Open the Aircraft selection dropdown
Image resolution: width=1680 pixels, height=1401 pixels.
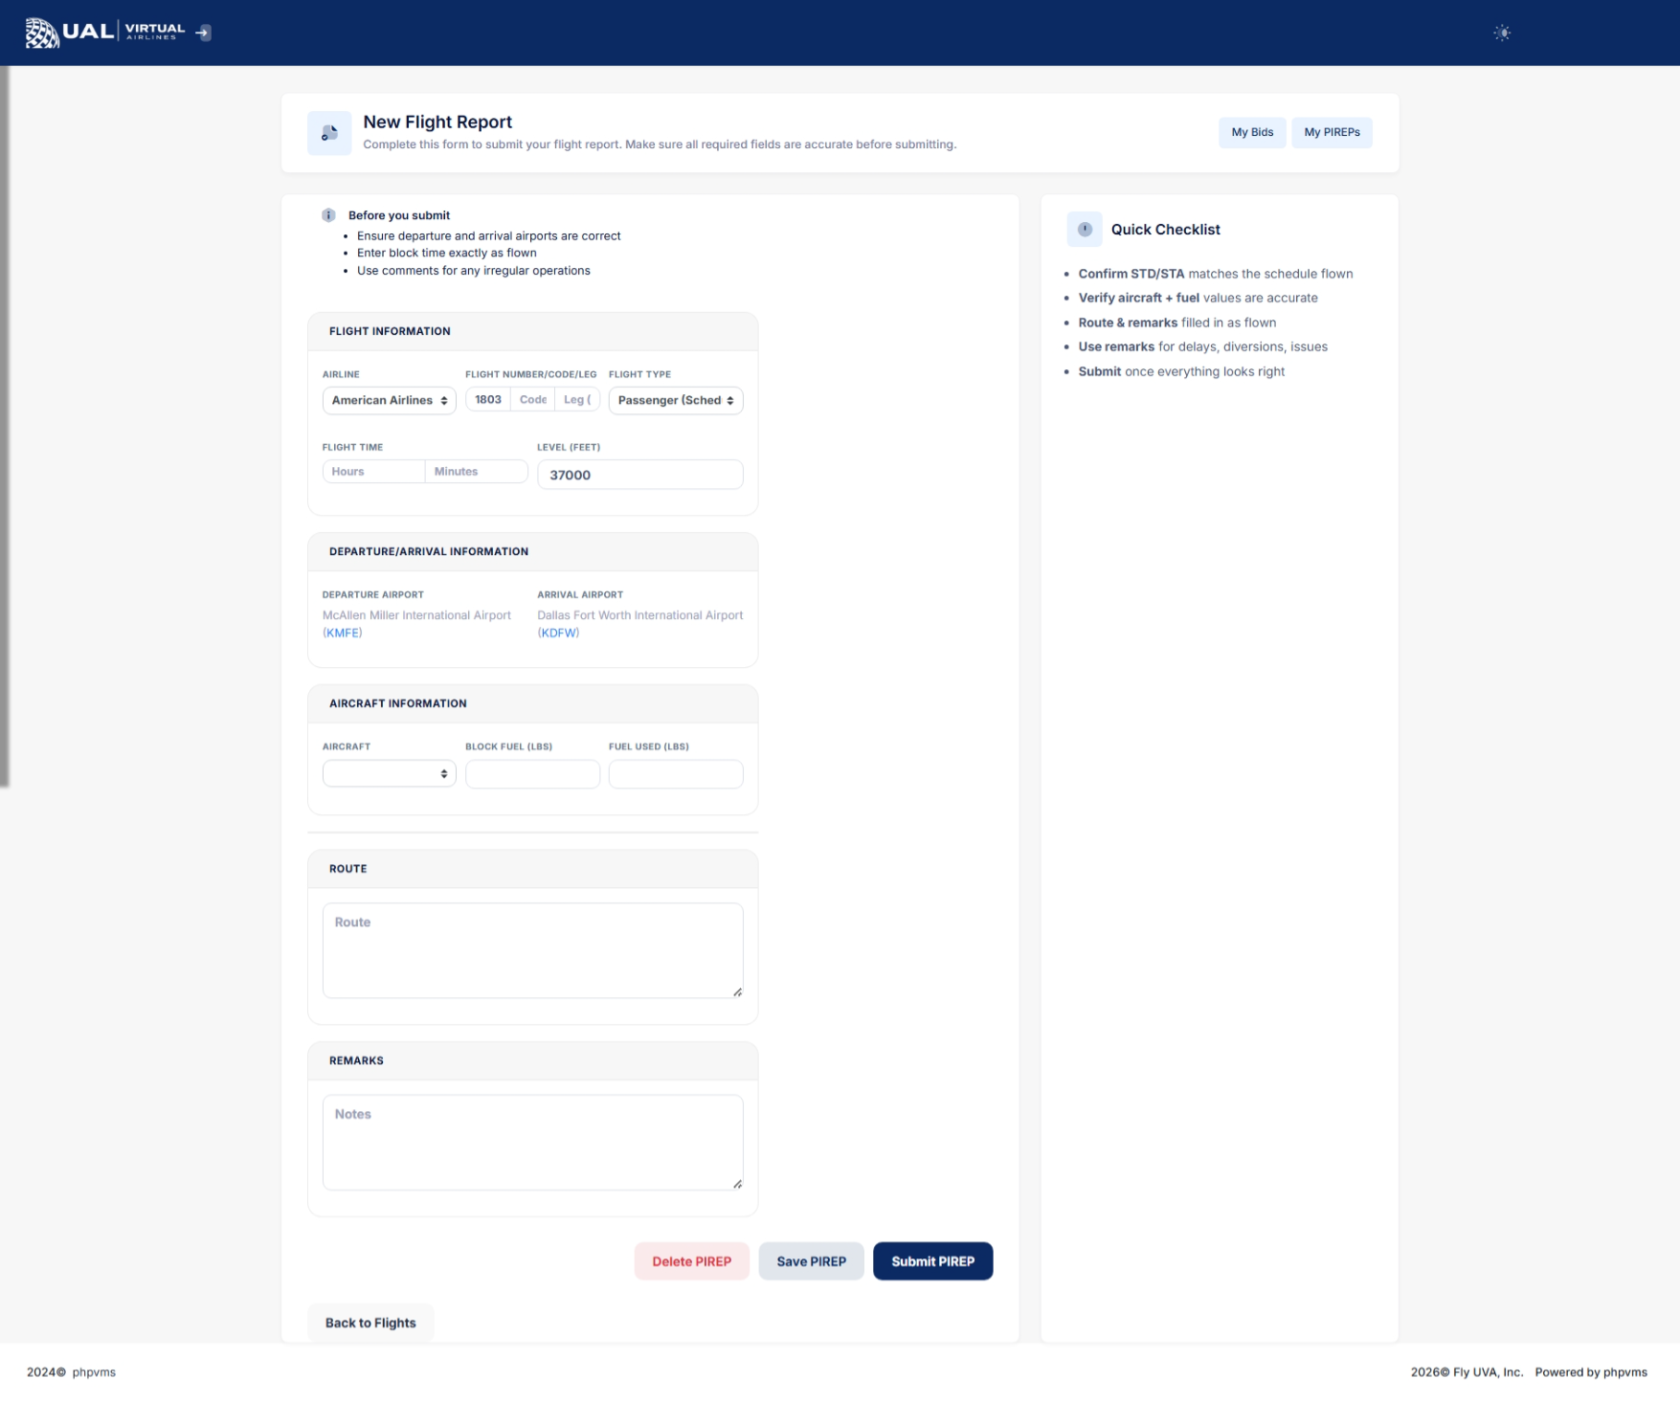(389, 774)
